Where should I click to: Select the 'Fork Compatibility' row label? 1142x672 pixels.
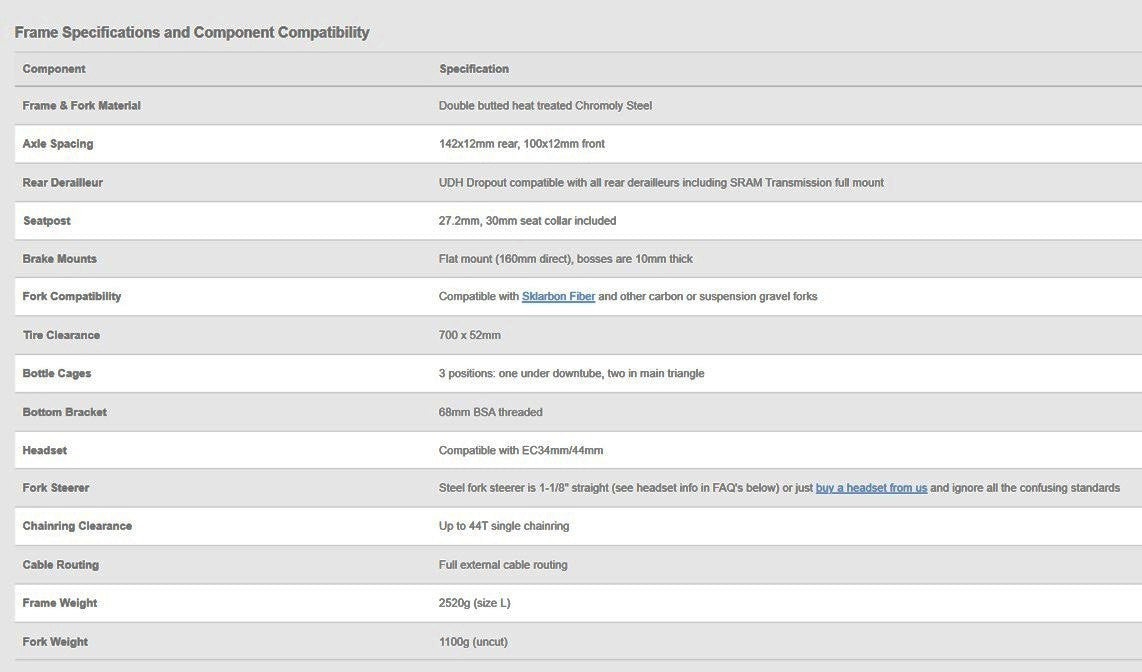(x=72, y=296)
